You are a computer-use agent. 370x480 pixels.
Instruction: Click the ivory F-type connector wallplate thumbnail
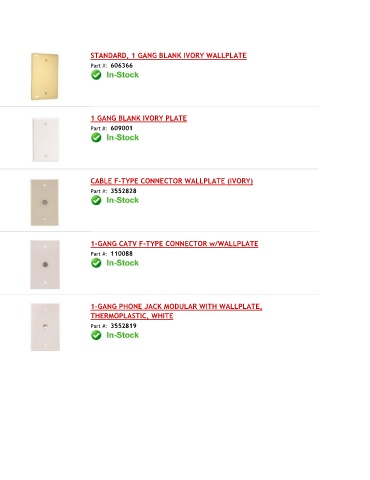tap(45, 202)
